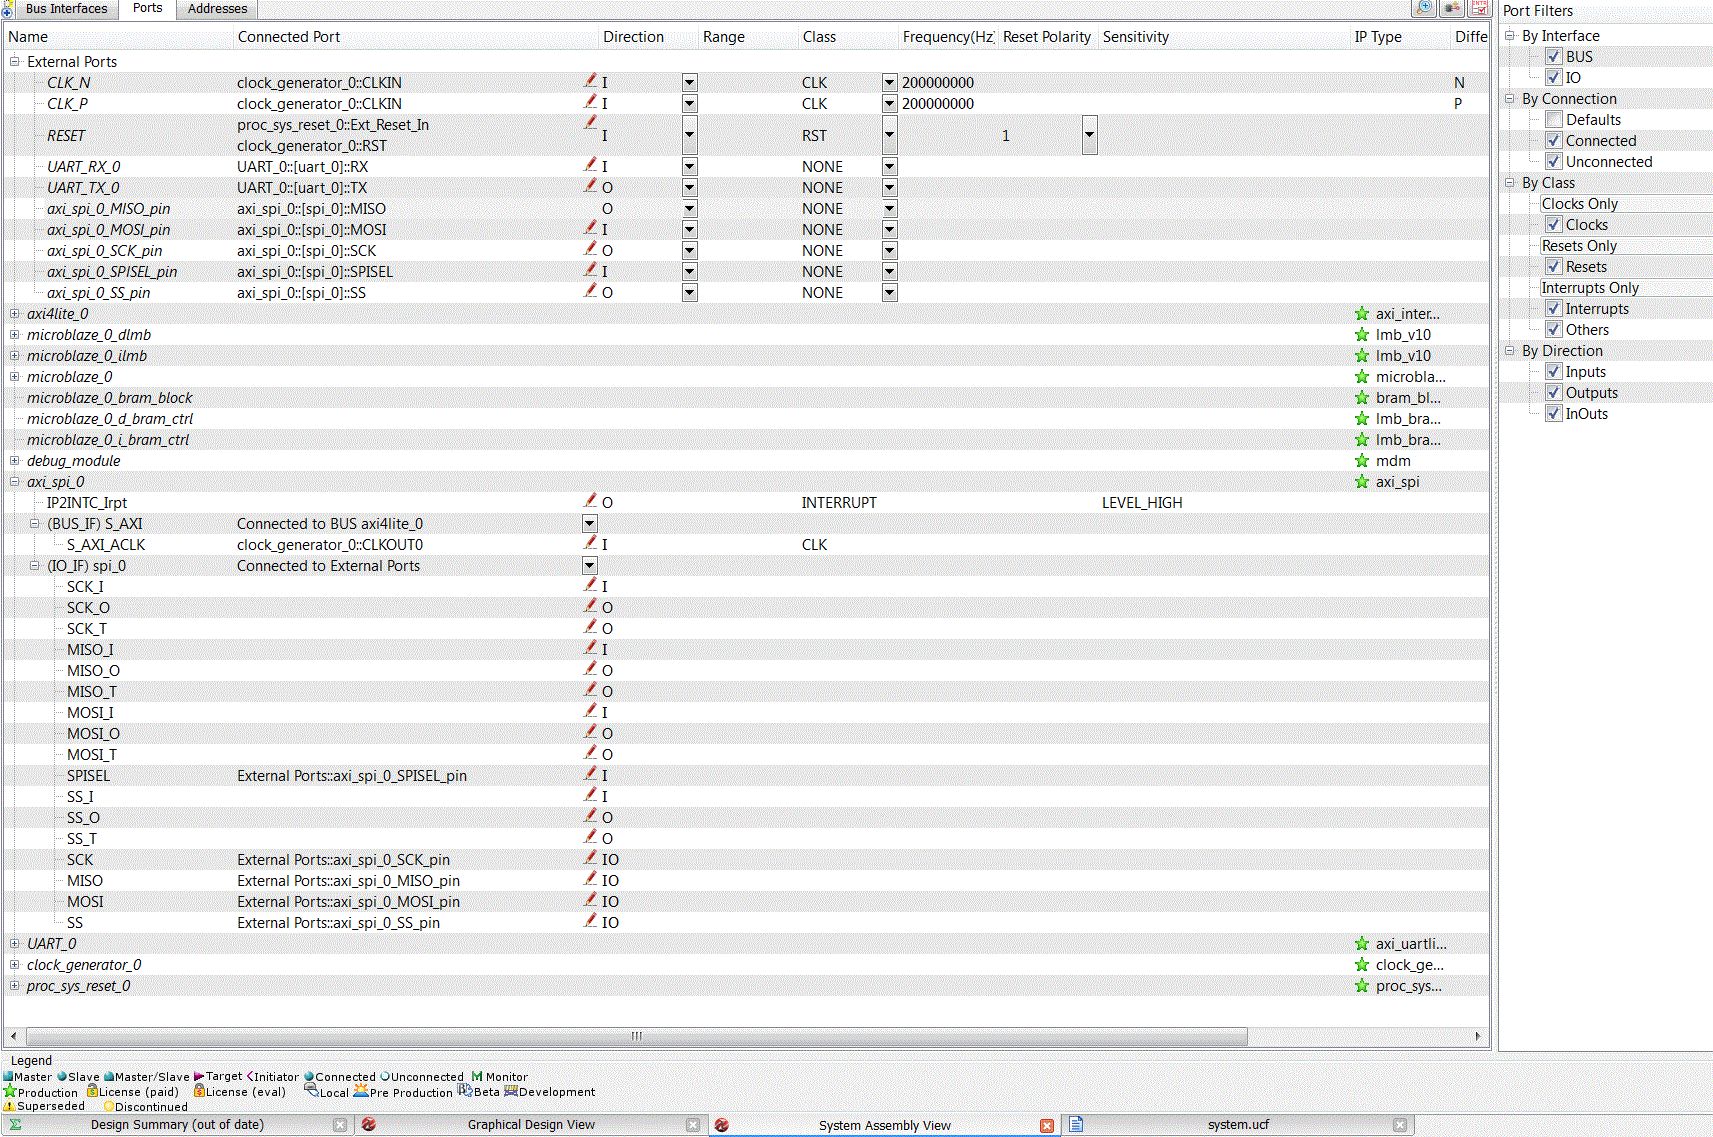1713x1137 pixels.
Task: Click the pencil icon beside IP2INTC_Irpt
Action: 590,500
